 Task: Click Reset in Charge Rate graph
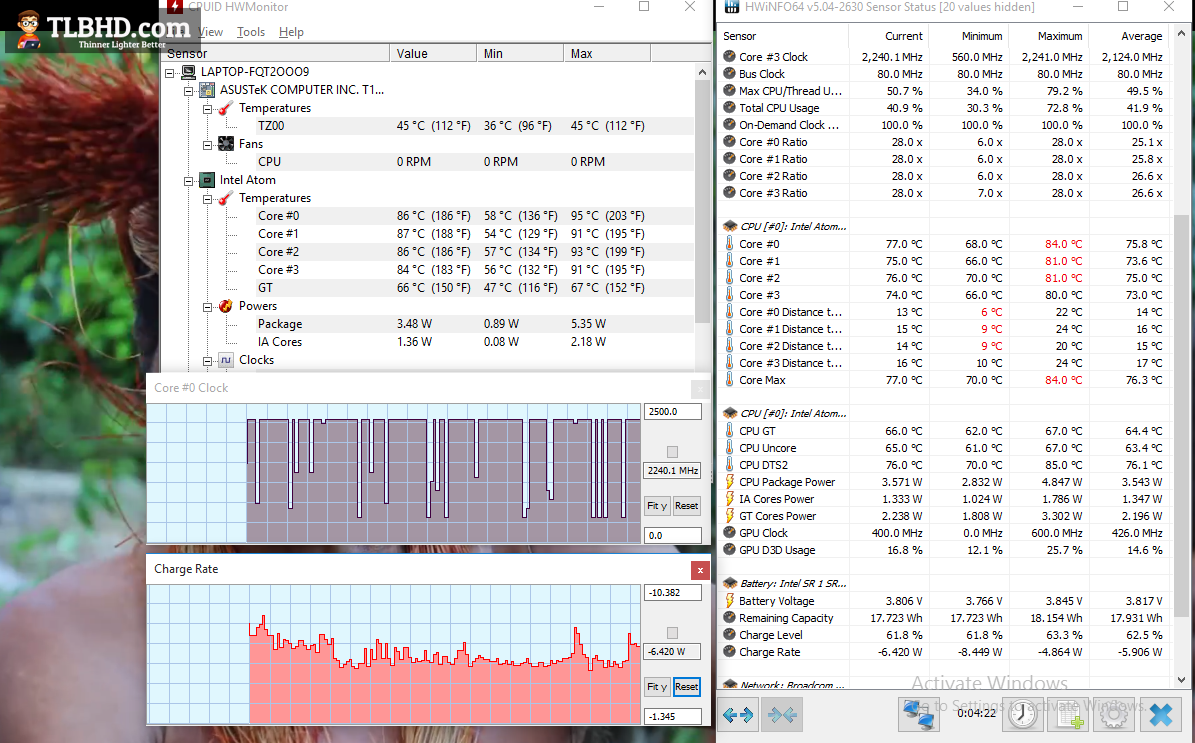[x=687, y=687]
